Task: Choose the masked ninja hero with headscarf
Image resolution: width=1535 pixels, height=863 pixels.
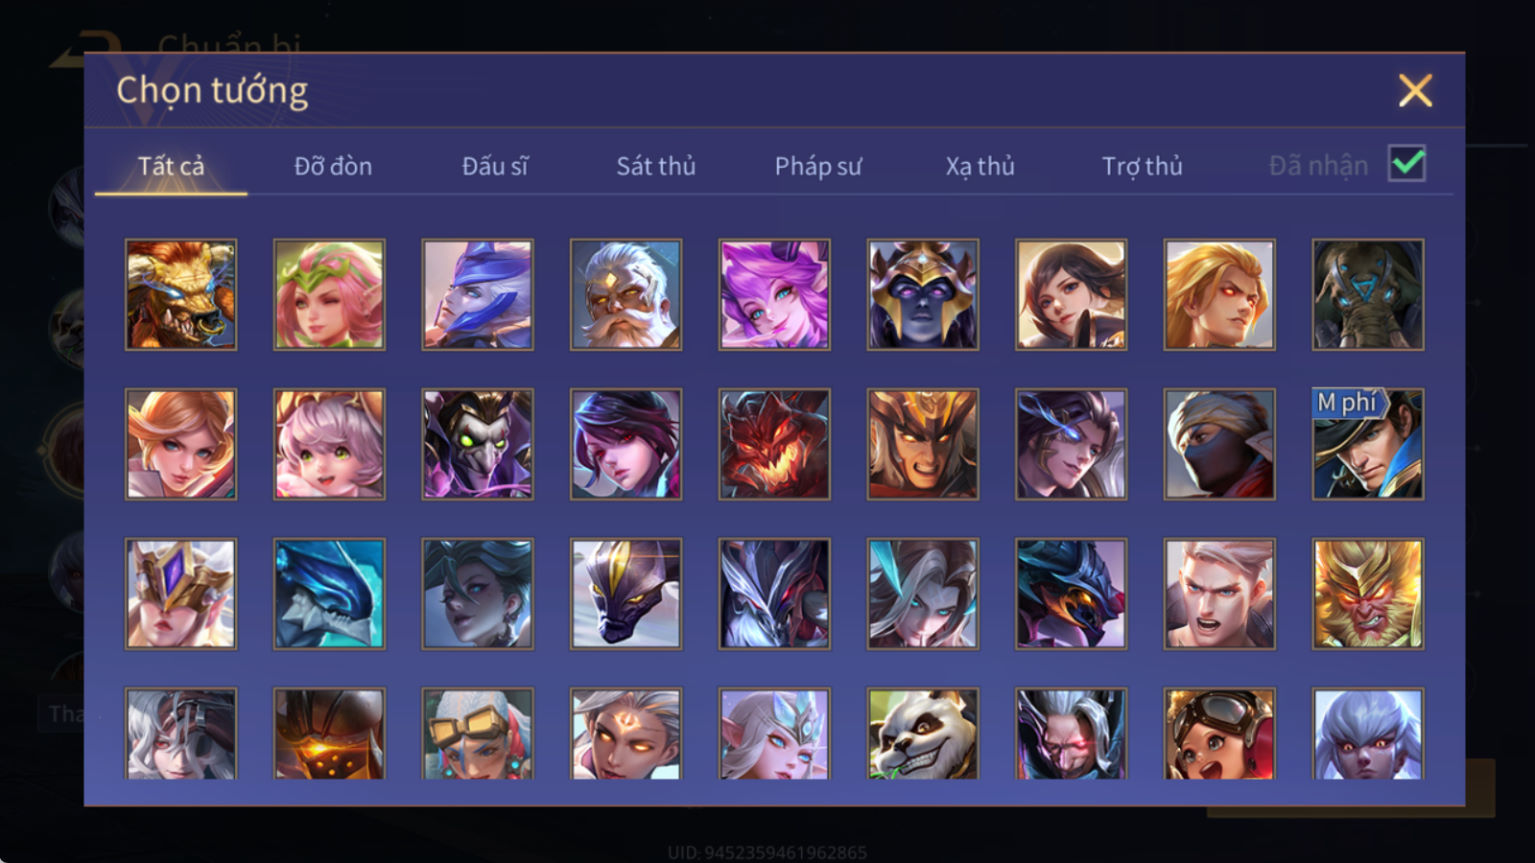Action: 1220,444
